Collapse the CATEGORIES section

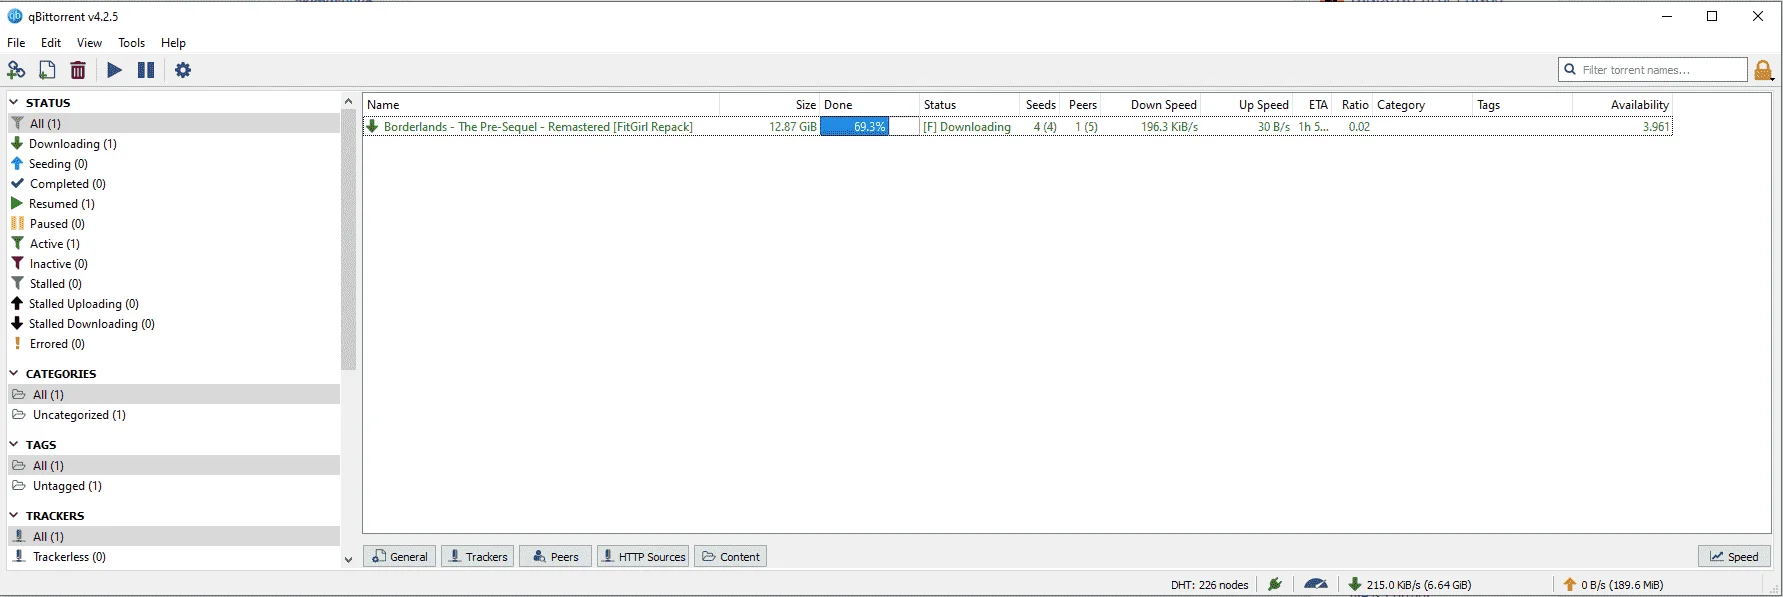14,373
